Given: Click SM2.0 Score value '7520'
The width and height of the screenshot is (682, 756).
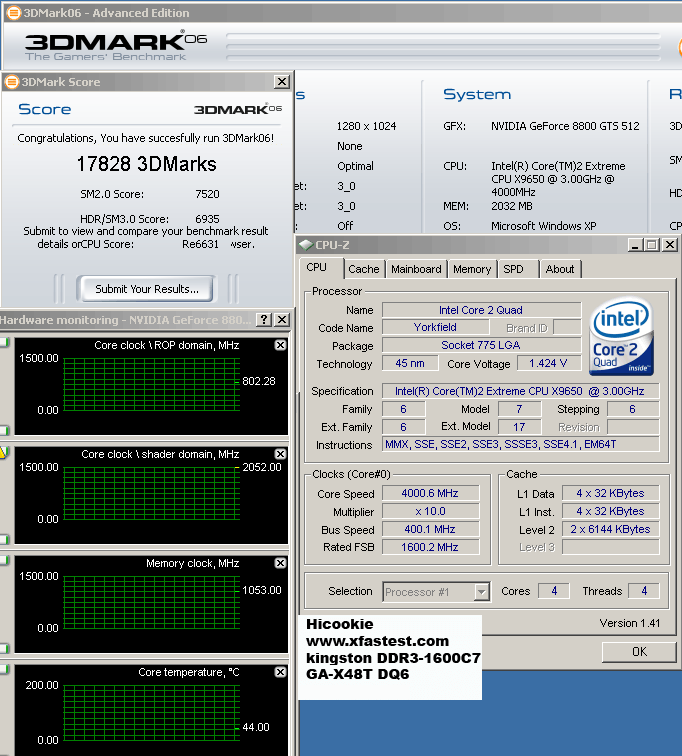Looking at the screenshot, I should point(207,194).
